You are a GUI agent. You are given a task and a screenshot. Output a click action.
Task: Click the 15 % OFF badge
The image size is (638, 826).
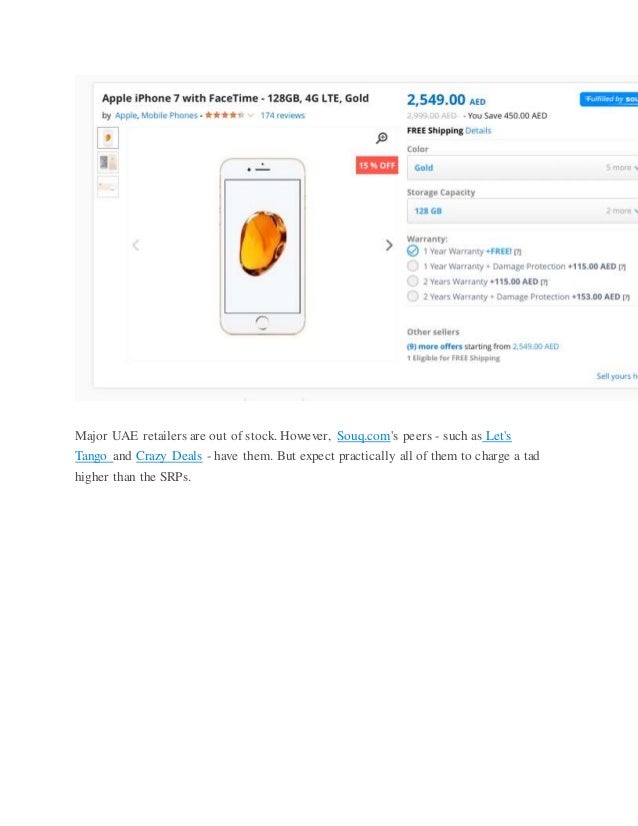377,165
